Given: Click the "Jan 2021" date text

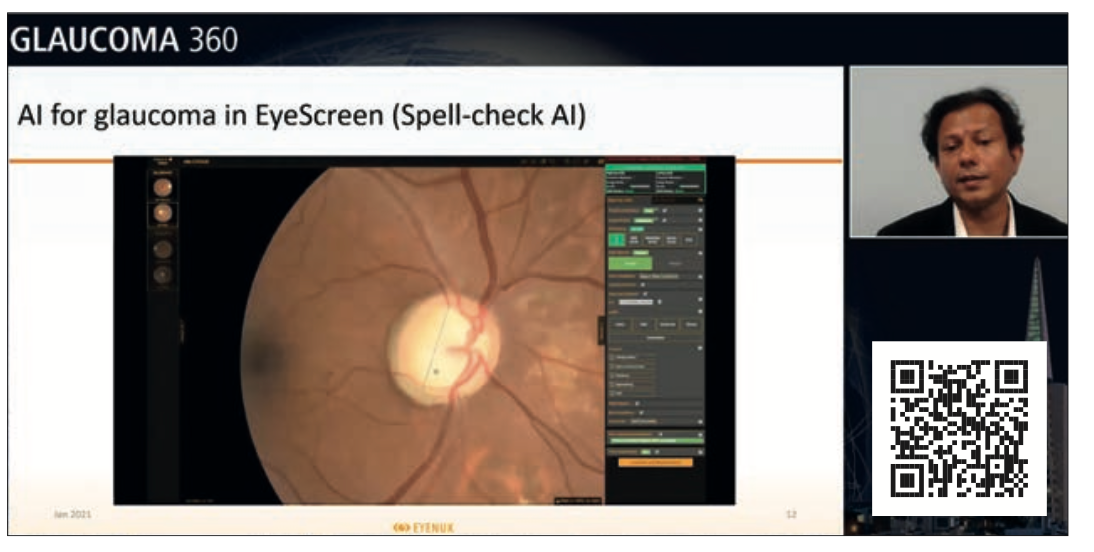Looking at the screenshot, I should [73, 514].
